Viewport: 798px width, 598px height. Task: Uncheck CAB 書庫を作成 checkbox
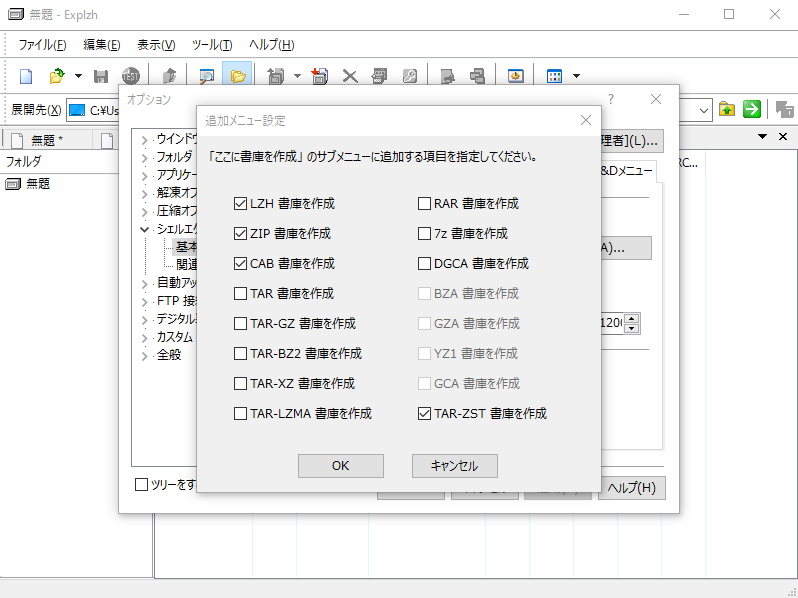click(240, 264)
